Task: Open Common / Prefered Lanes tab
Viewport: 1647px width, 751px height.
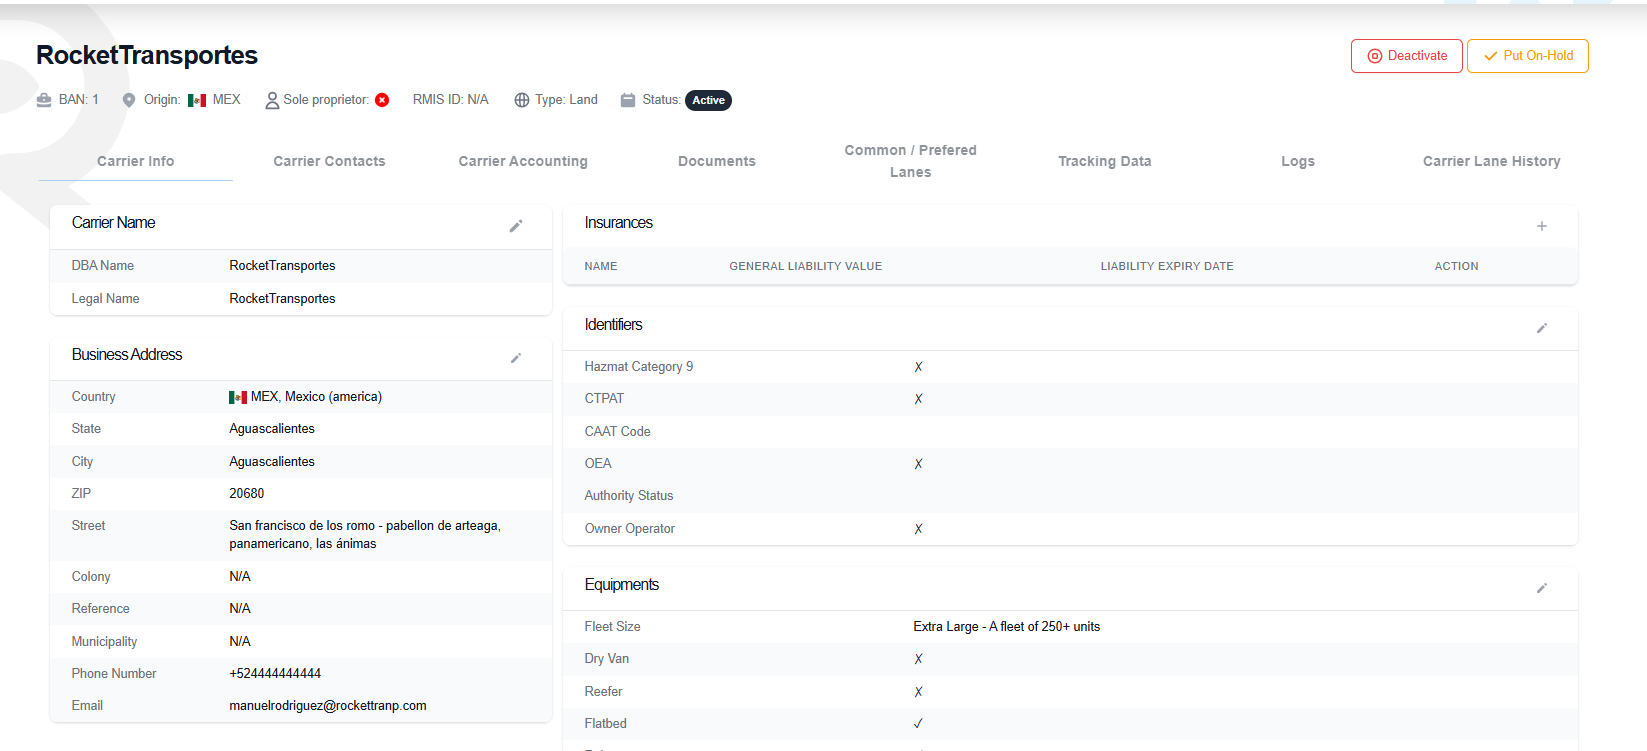Action: pos(911,161)
